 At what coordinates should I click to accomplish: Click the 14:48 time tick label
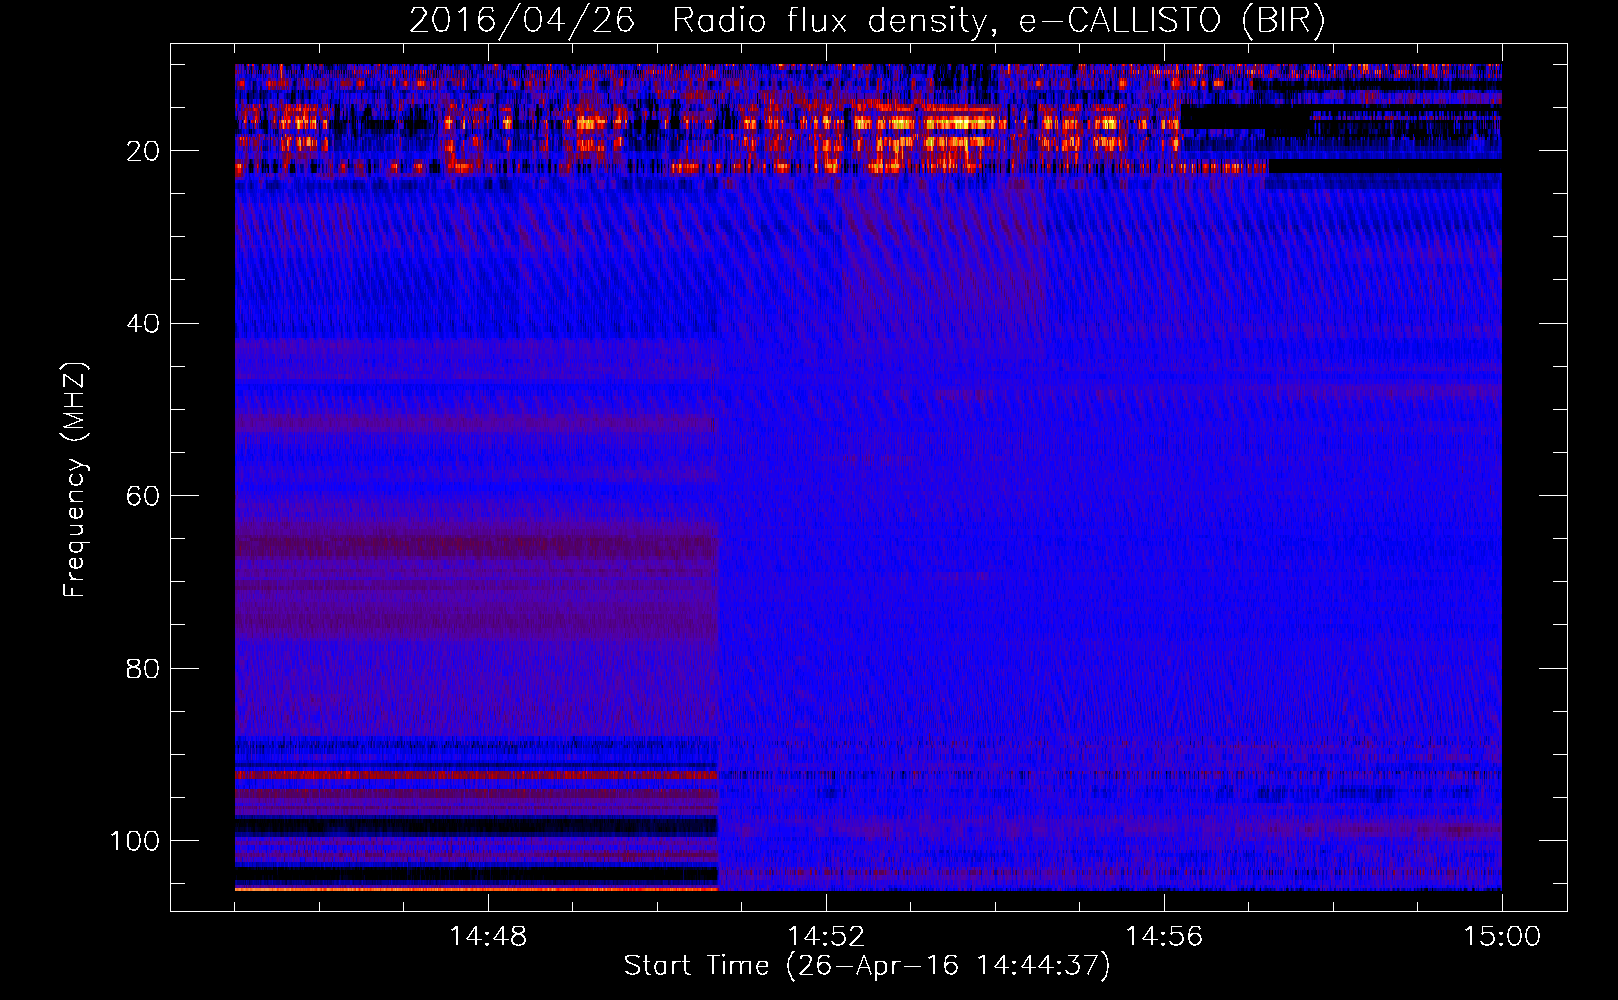[488, 937]
